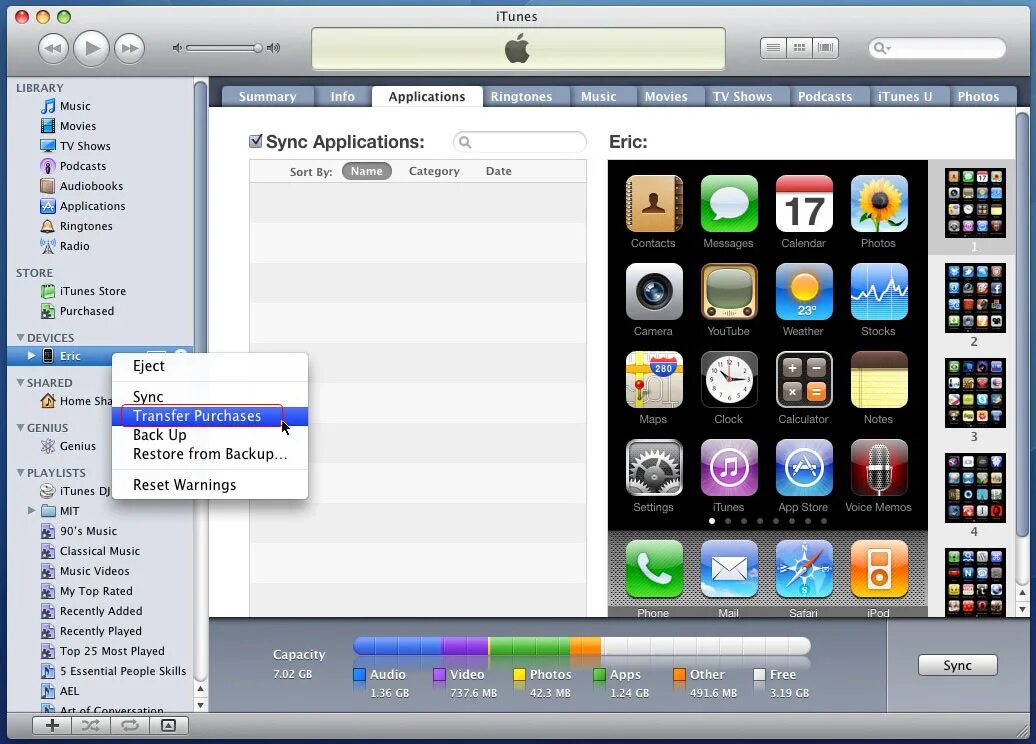Collapse the DEVICES section
This screenshot has height=744, width=1036.
point(20,338)
